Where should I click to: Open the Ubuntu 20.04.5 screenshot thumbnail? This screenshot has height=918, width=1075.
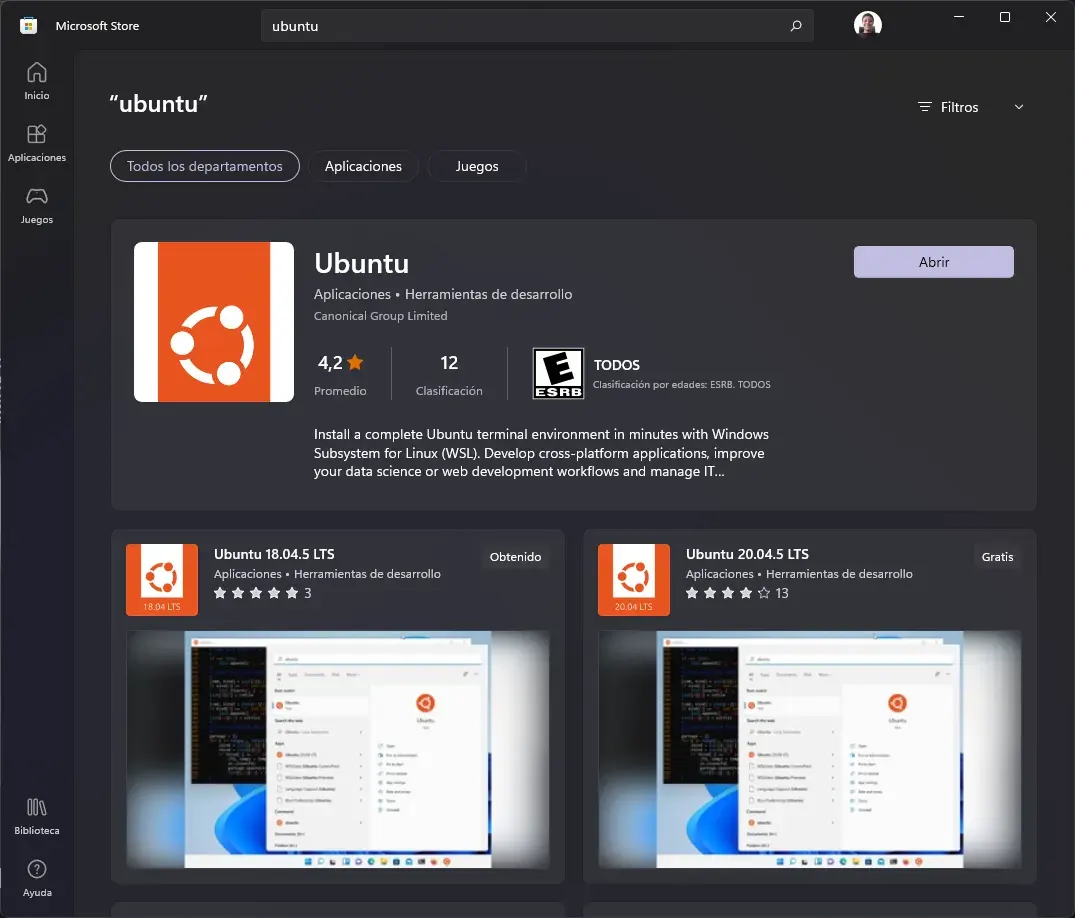(x=810, y=749)
